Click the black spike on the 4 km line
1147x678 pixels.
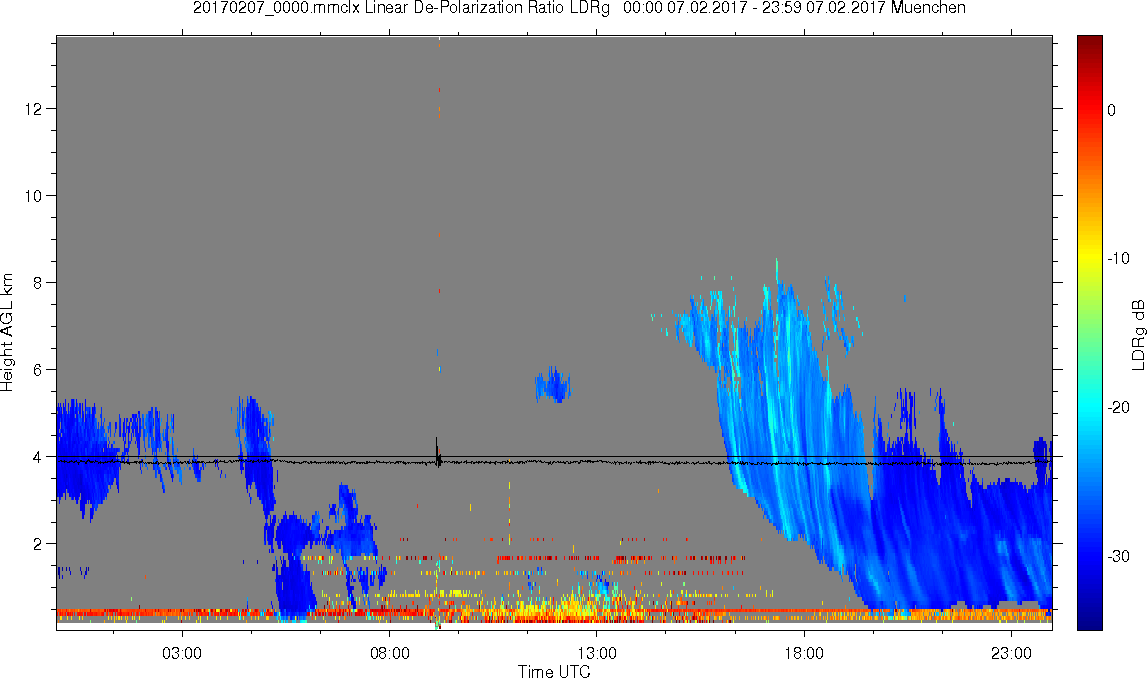point(437,453)
